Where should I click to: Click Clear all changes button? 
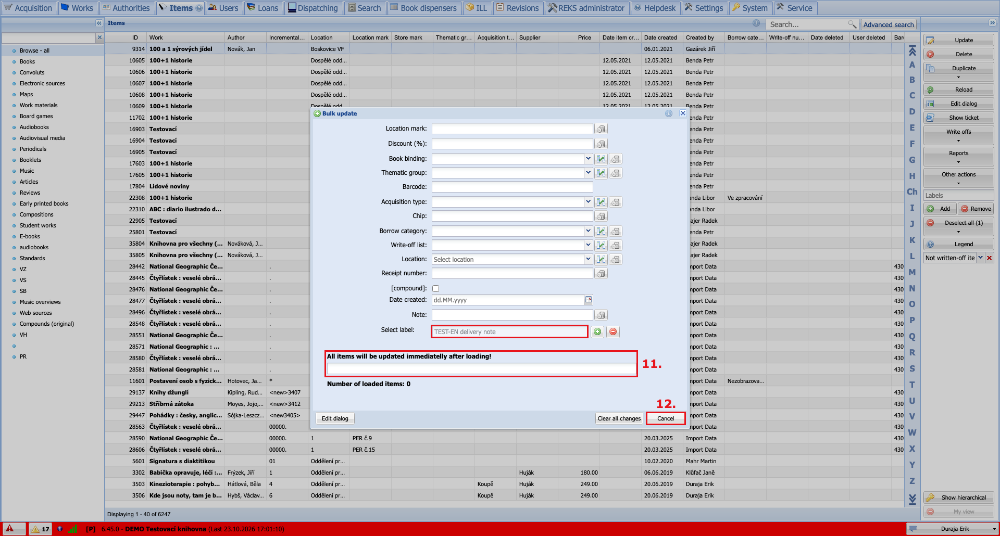point(619,419)
